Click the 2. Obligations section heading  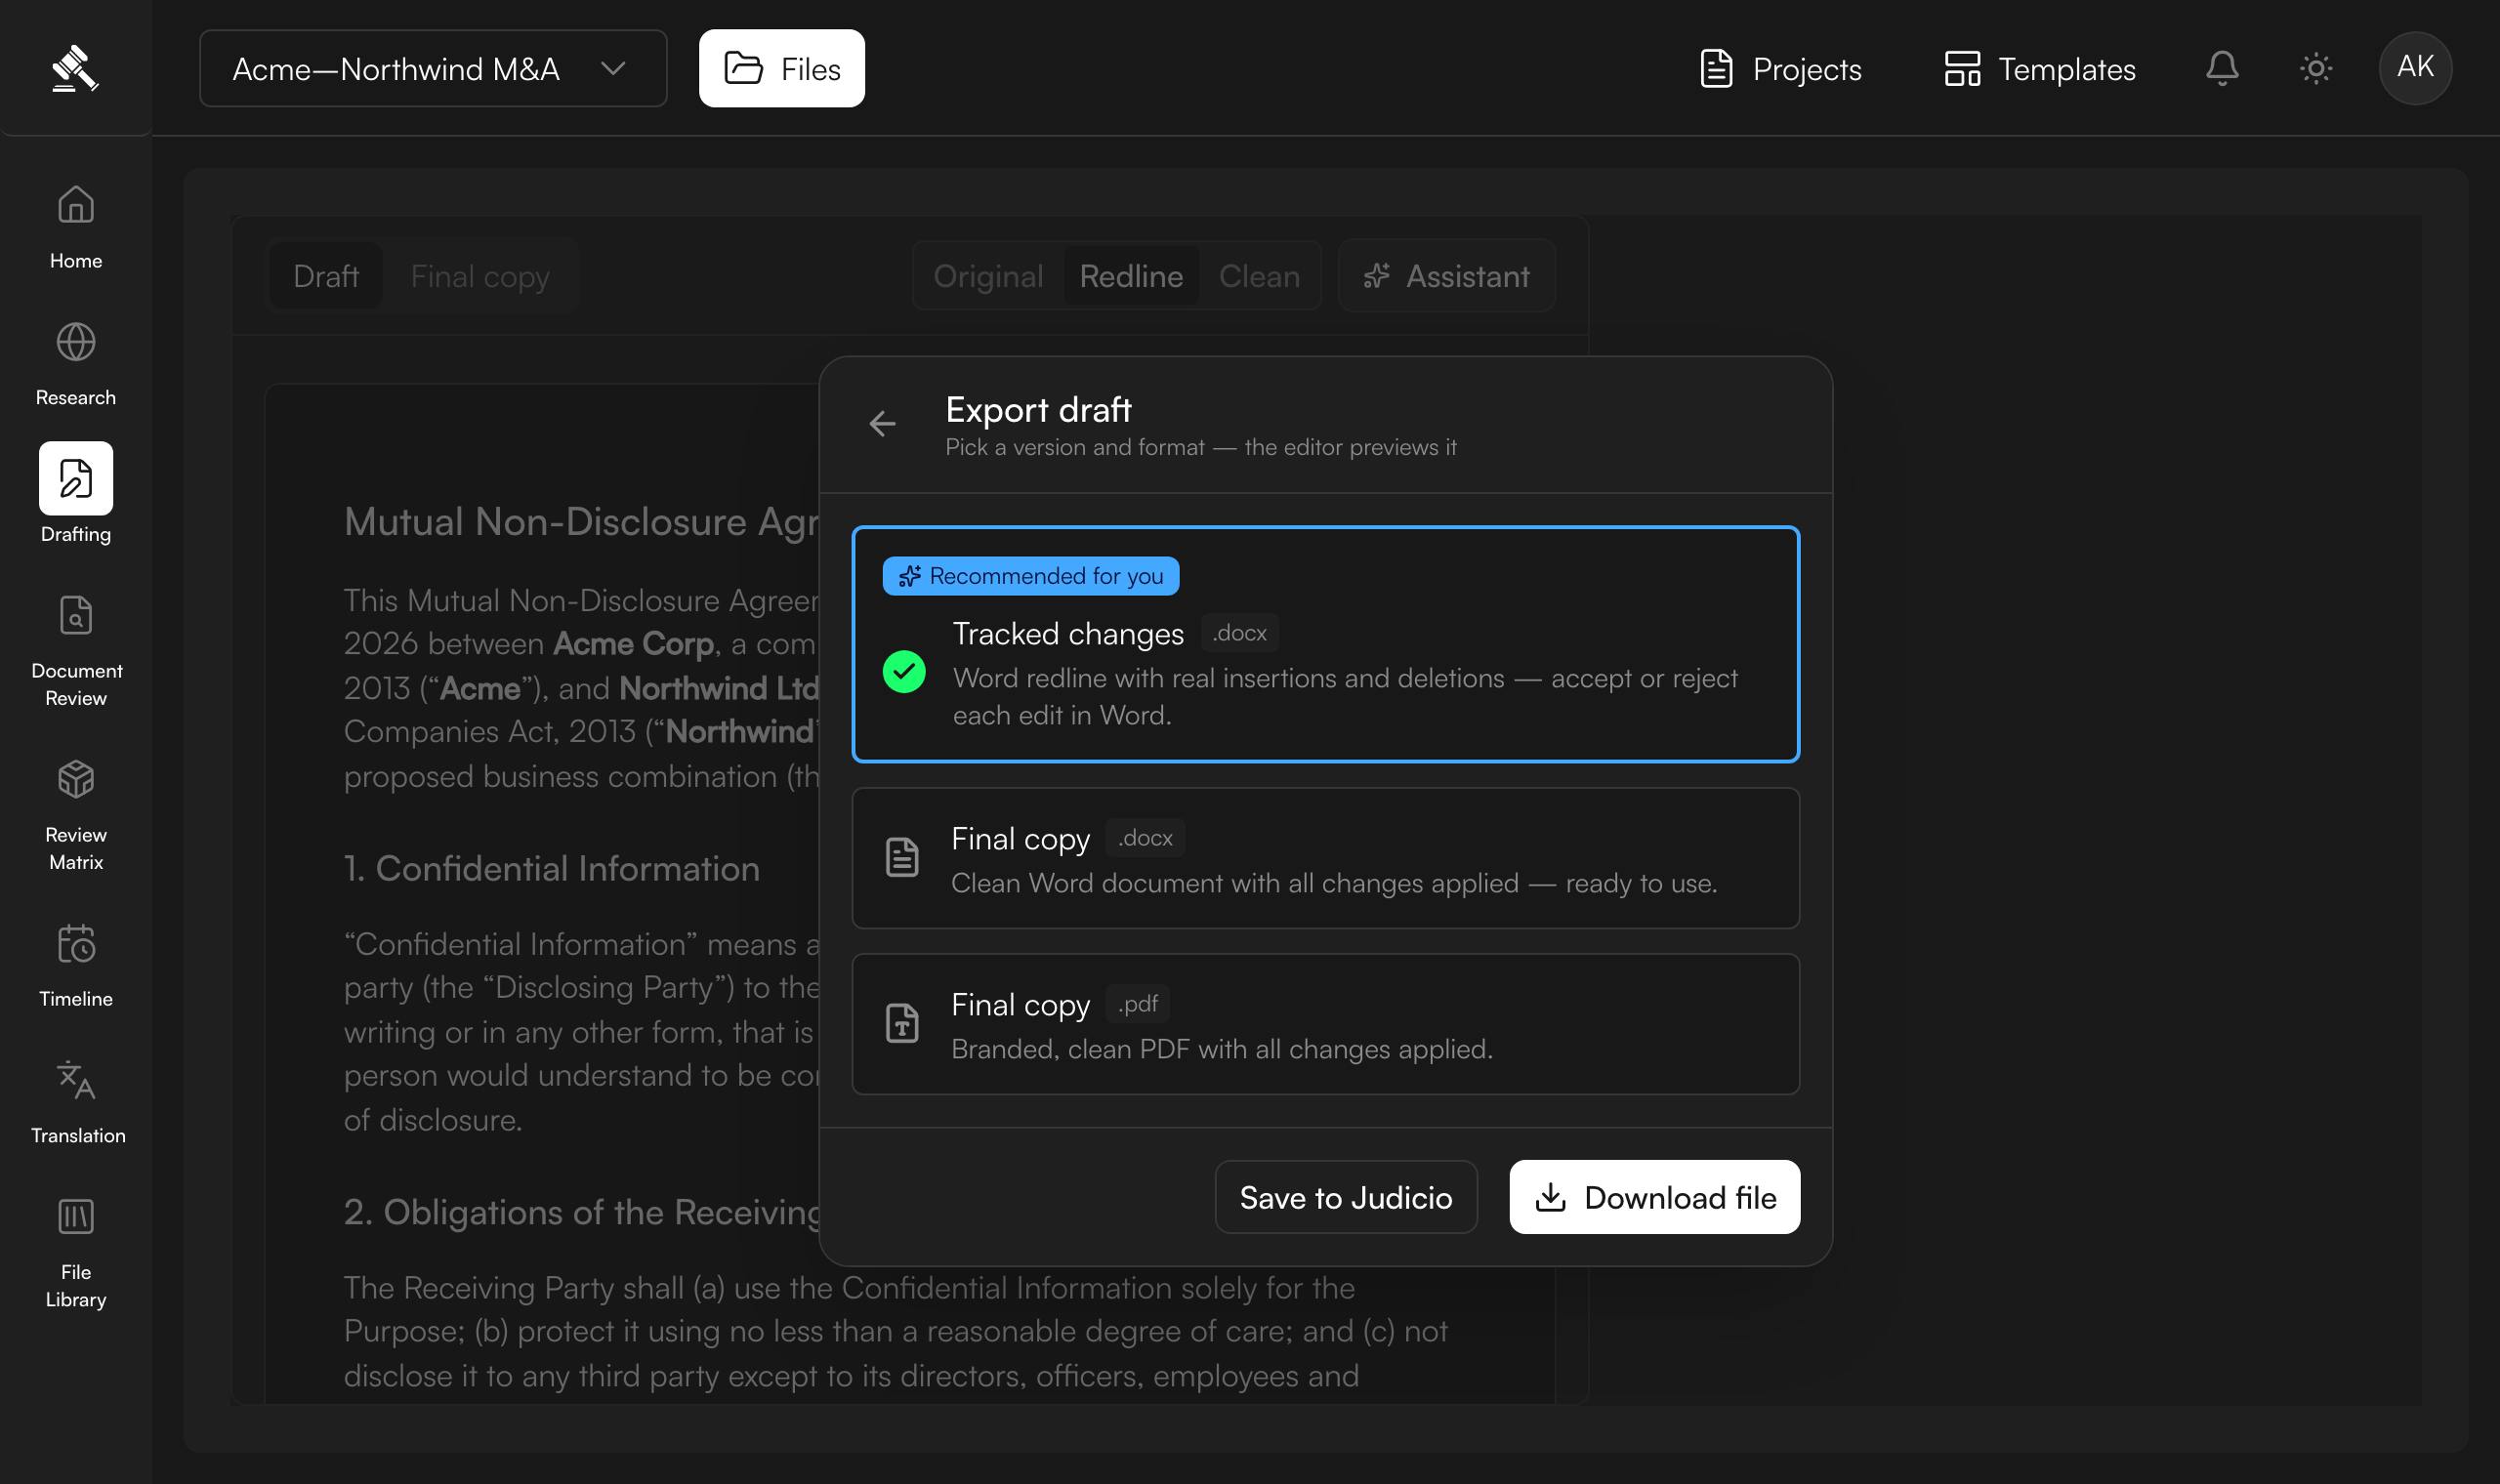click(x=582, y=1212)
